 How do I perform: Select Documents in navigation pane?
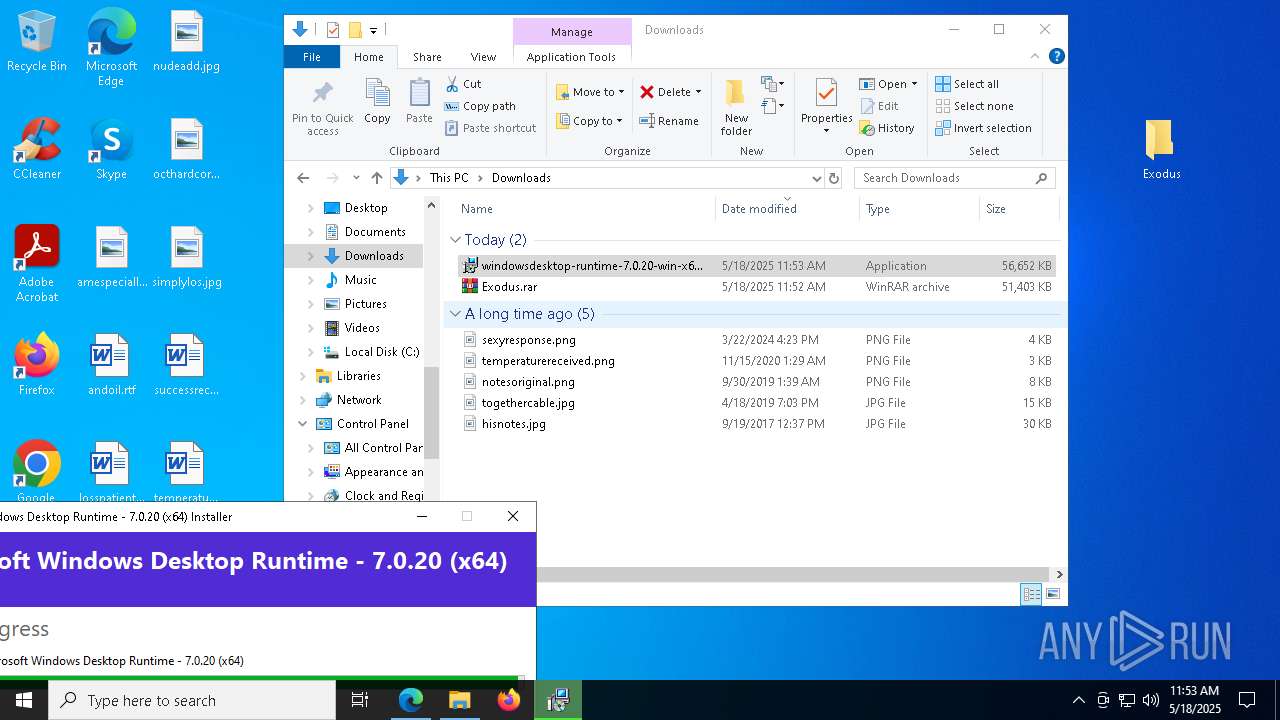coord(375,232)
